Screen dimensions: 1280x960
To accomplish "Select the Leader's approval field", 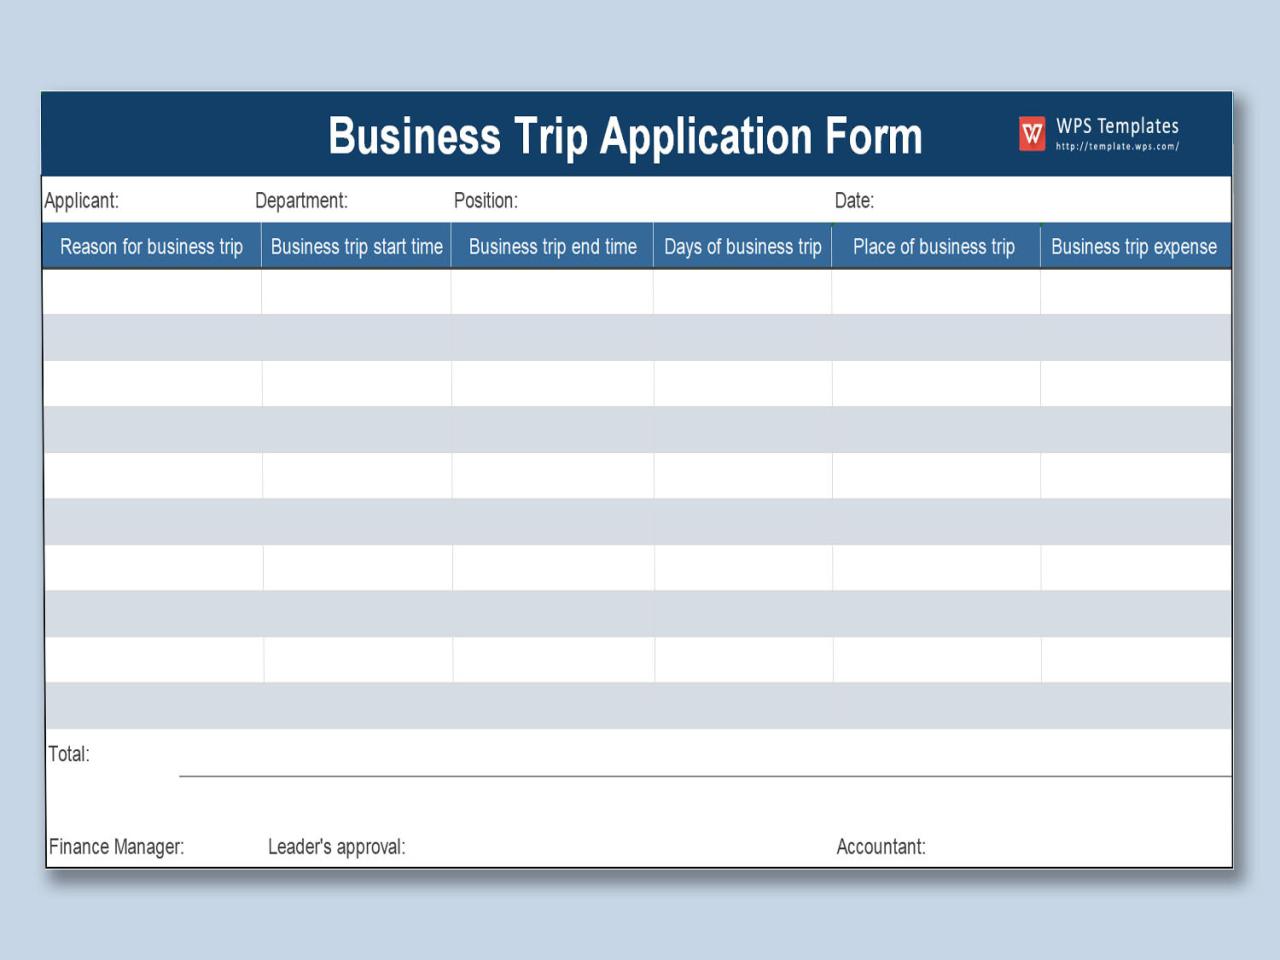I will [x=336, y=846].
